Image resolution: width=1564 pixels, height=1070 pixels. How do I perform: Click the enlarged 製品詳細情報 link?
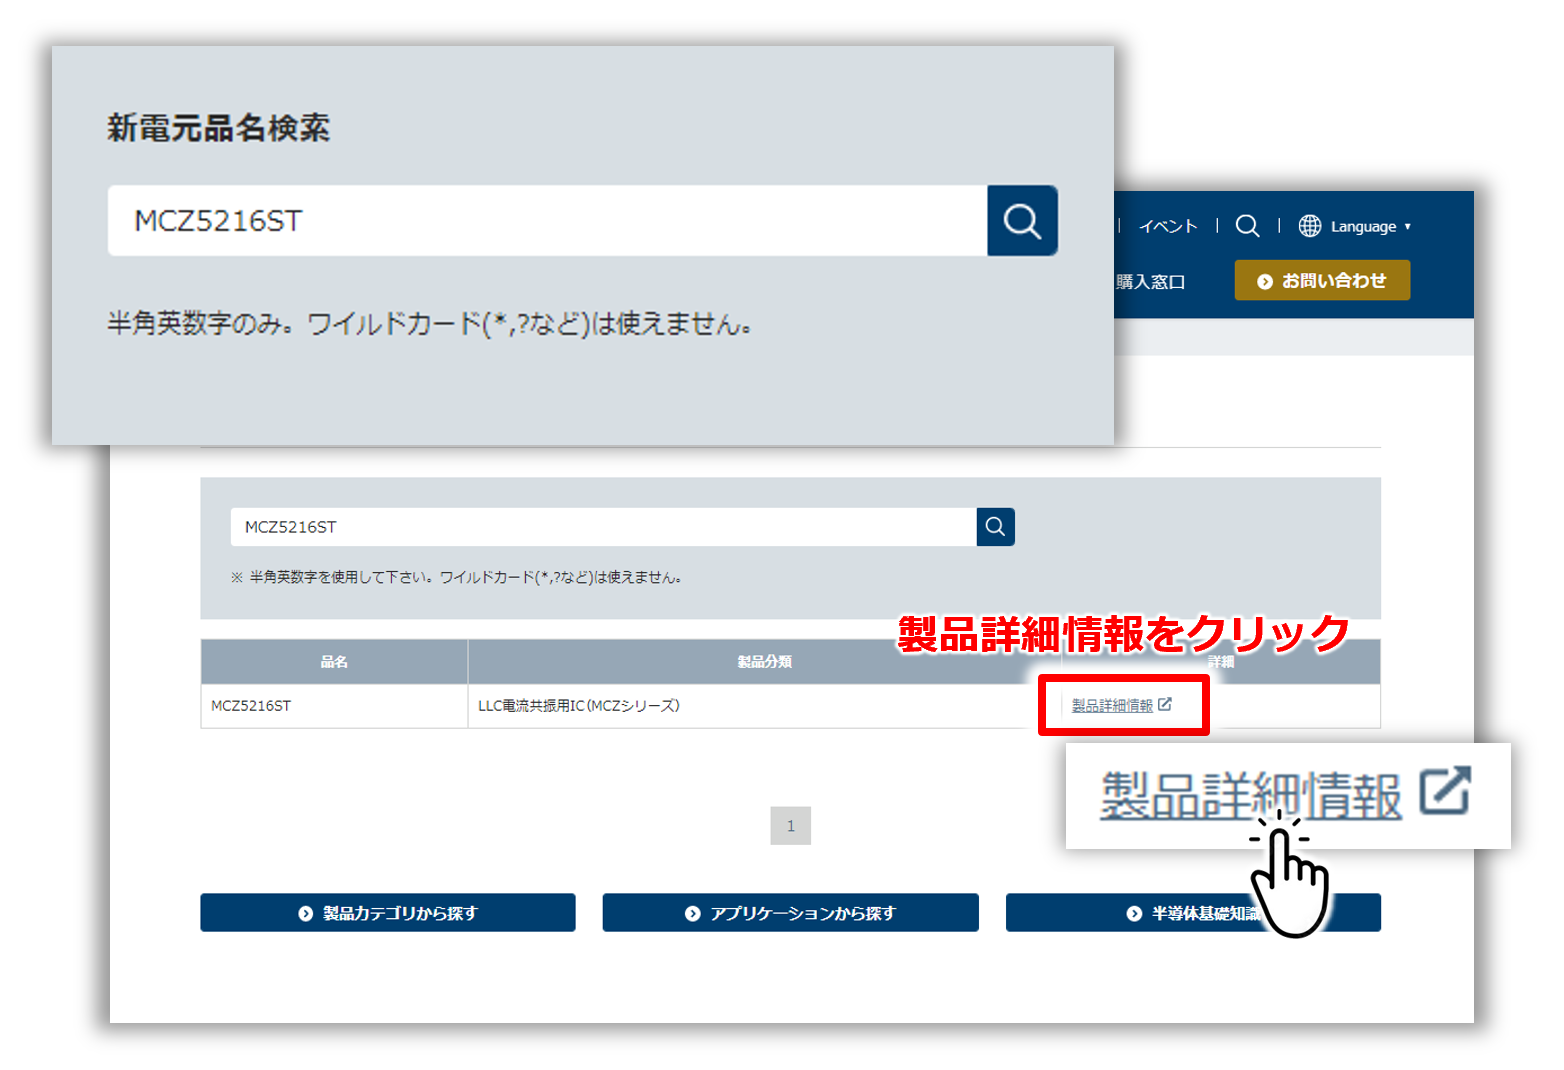[x=1251, y=795]
